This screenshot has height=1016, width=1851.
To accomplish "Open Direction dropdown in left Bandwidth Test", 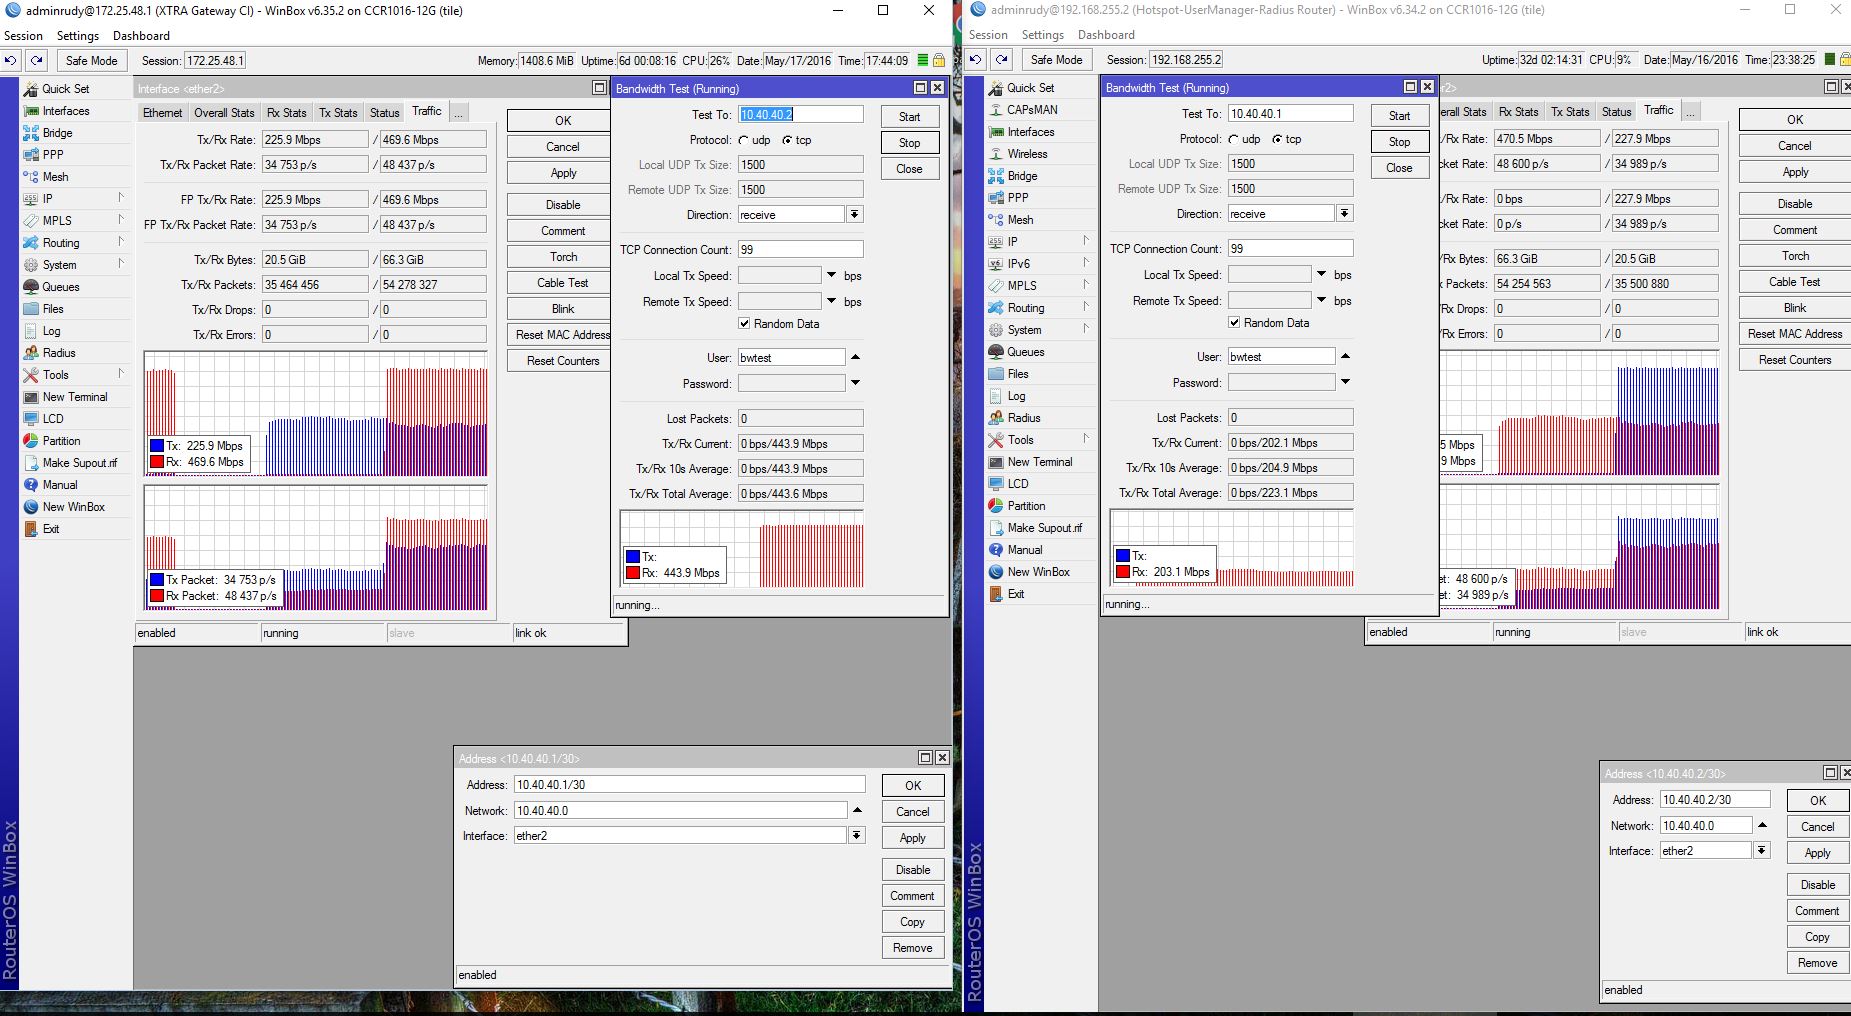I will coord(855,215).
